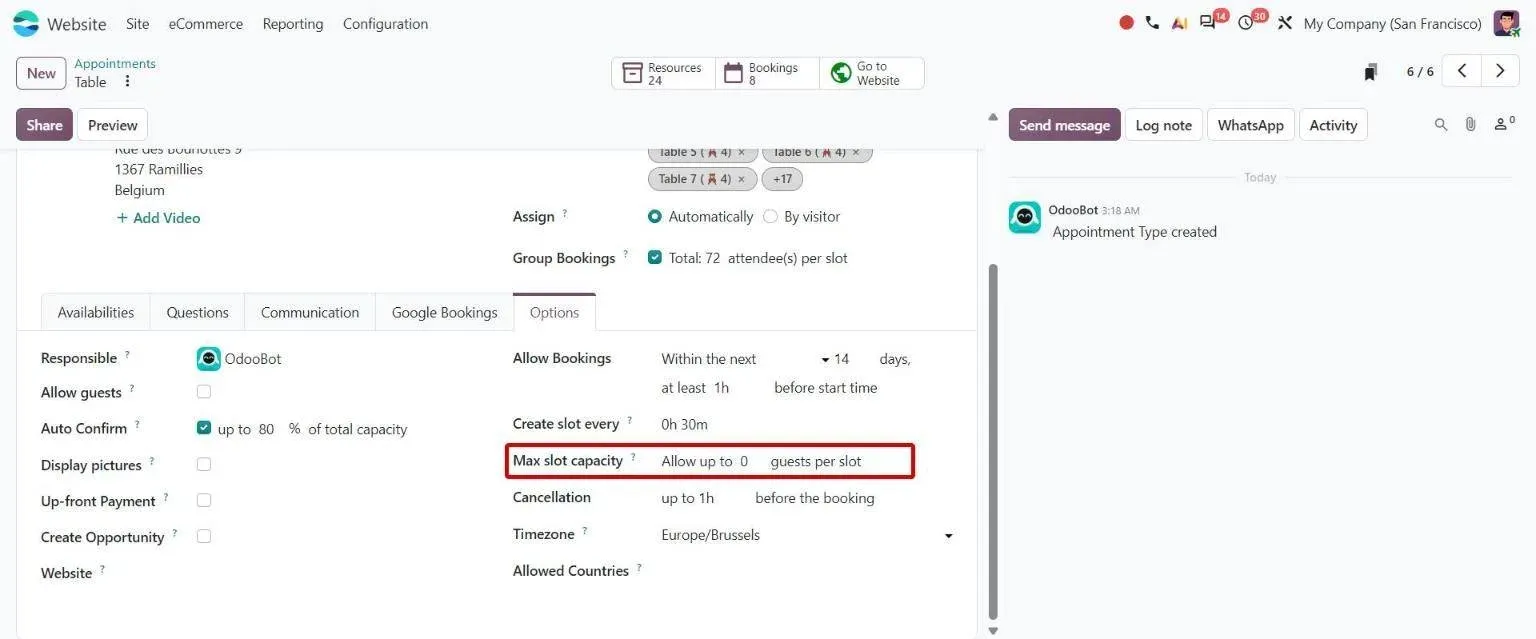Show followers with the person icon
1536x639 pixels.
1503,124
